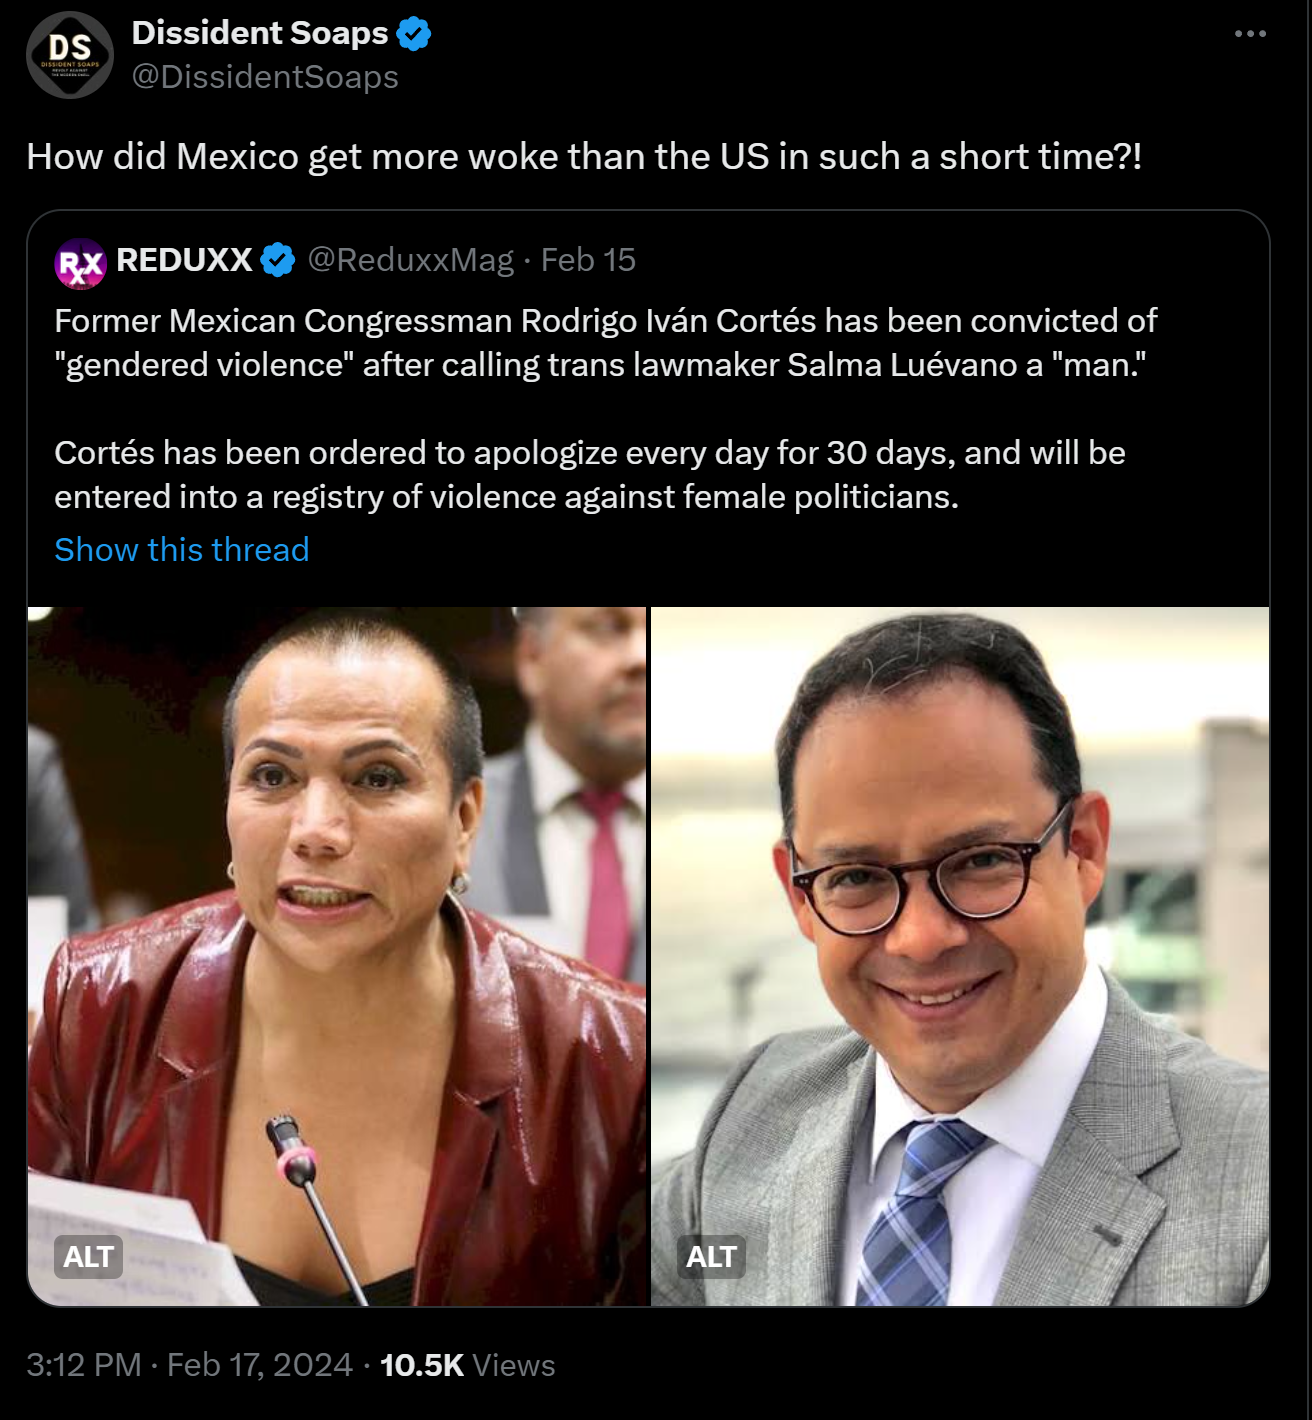View the 10.5K Views count
Image resolution: width=1312 pixels, height=1420 pixels.
(x=467, y=1365)
